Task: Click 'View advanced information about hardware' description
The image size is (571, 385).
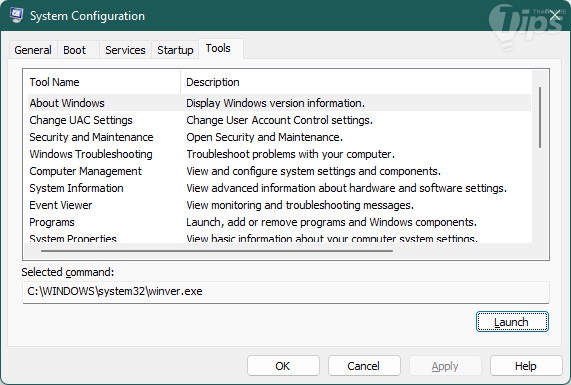Action: pyautogui.click(x=346, y=188)
